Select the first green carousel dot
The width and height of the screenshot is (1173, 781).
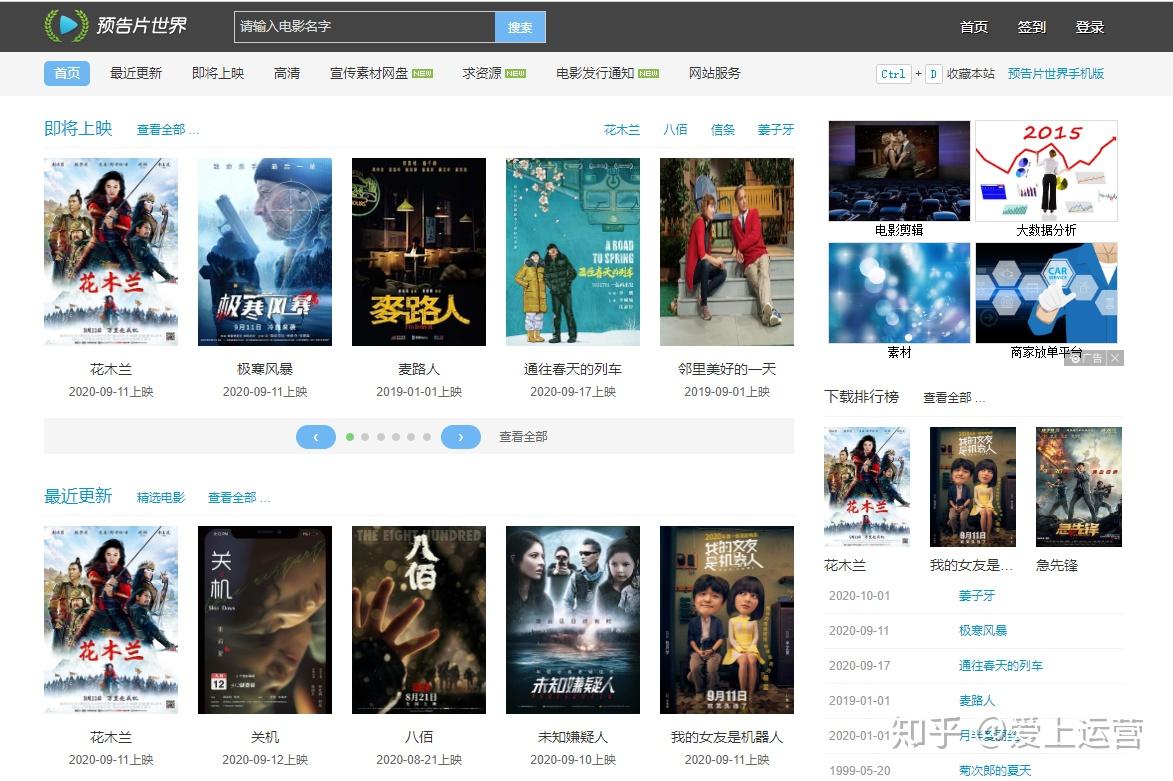click(349, 437)
